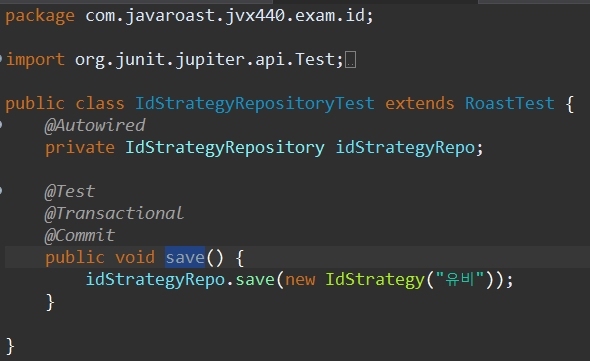Click the closing brace of the save method
This screenshot has height=361, width=590.
coord(50,302)
